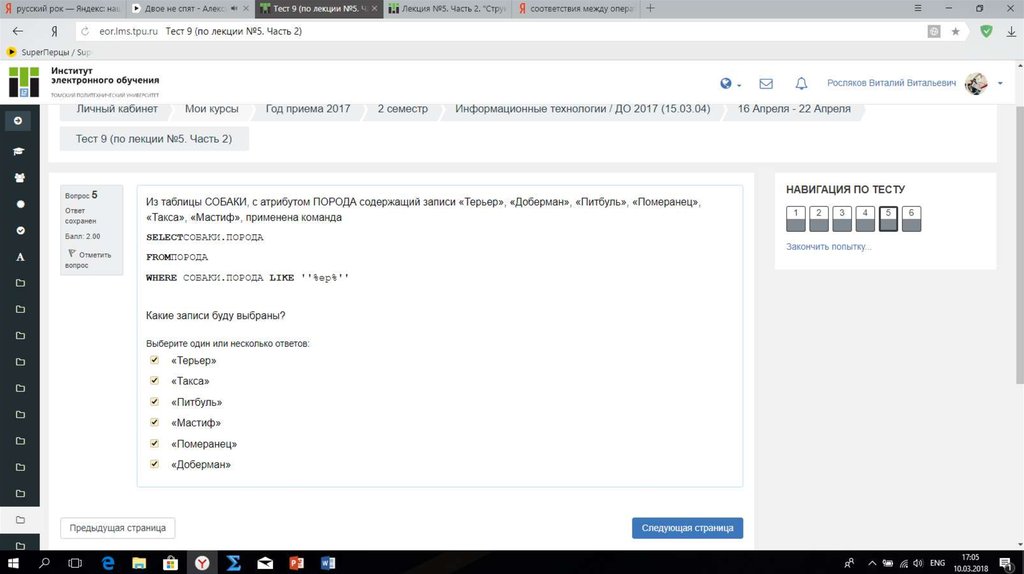The width and height of the screenshot is (1024, 574).
Task: Switch ENG input language in tray
Action: click(937, 563)
